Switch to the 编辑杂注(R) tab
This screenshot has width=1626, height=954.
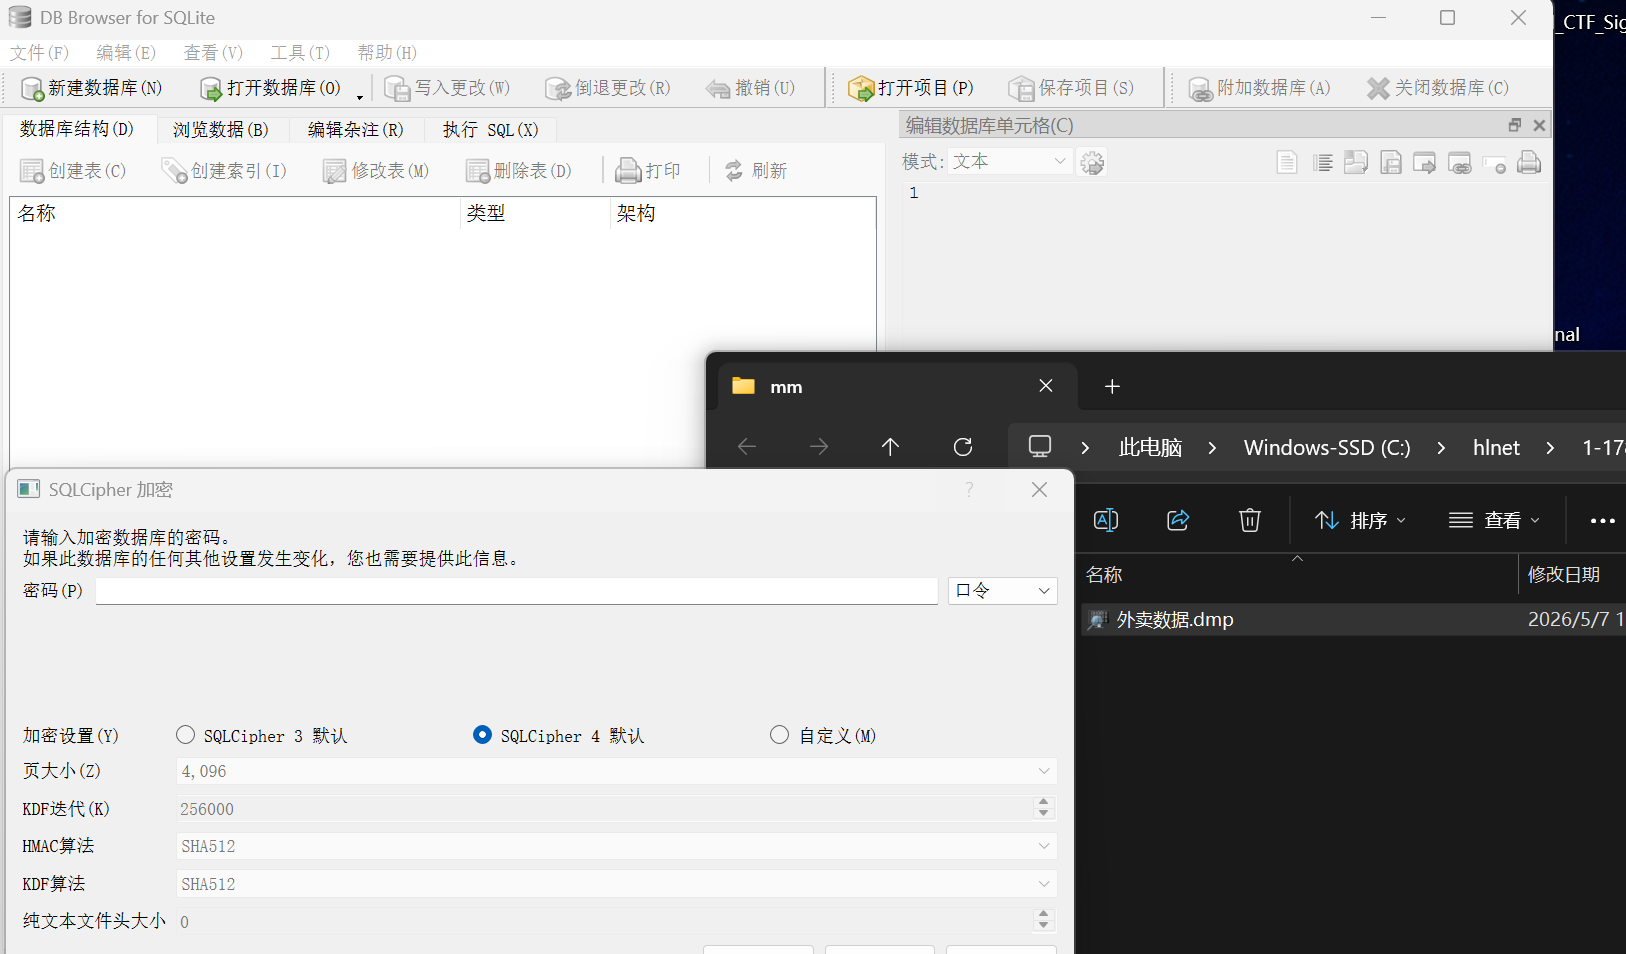pyautogui.click(x=355, y=130)
